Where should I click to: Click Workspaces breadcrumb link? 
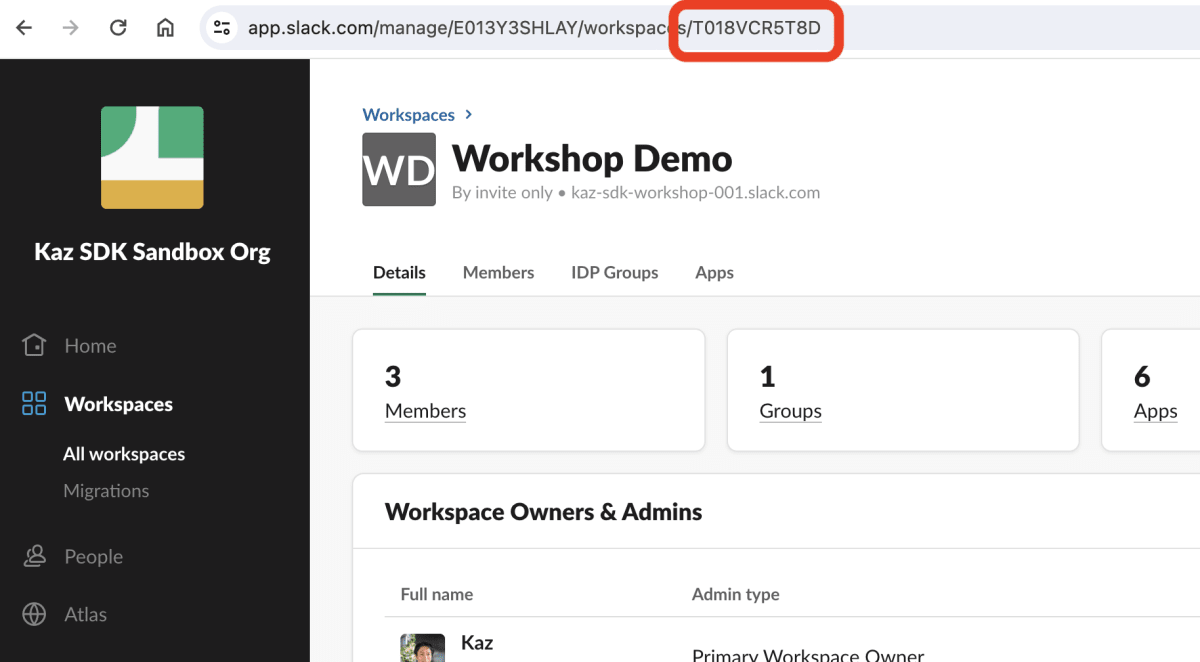(409, 115)
